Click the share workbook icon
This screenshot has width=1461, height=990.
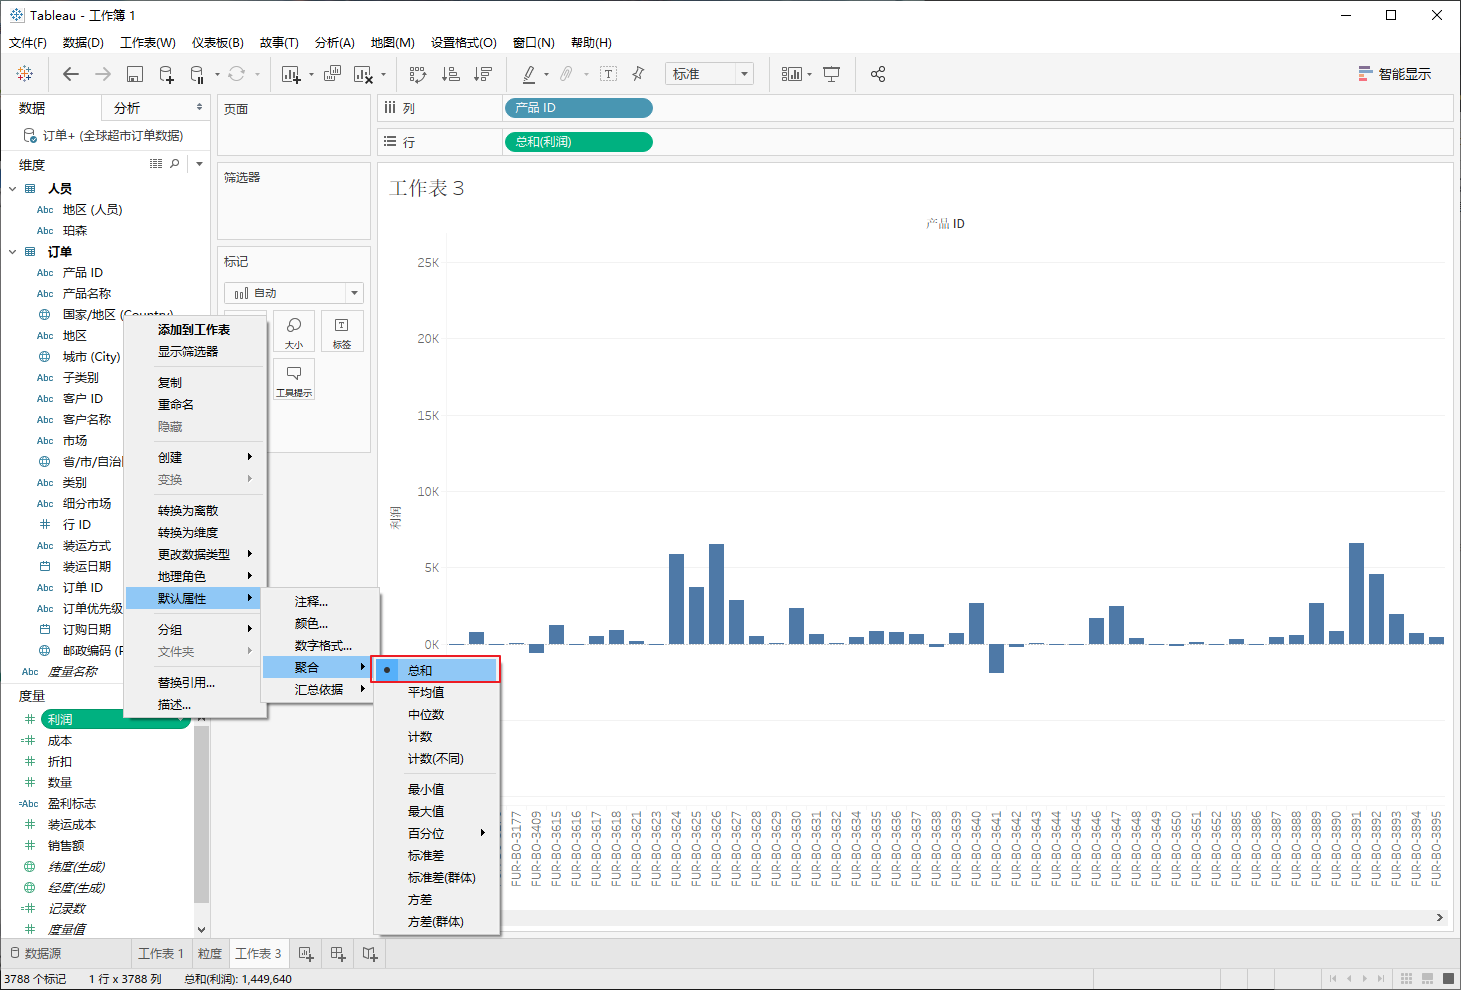pos(878,74)
